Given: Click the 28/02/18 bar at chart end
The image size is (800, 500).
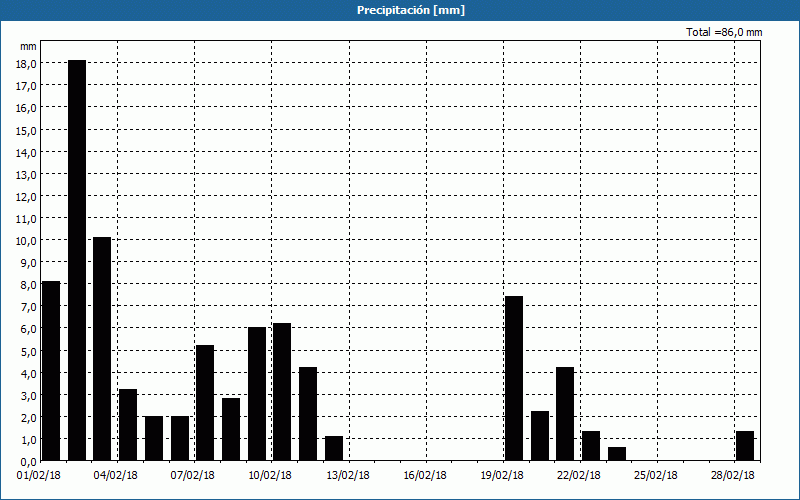Looking at the screenshot, I should tap(745, 446).
